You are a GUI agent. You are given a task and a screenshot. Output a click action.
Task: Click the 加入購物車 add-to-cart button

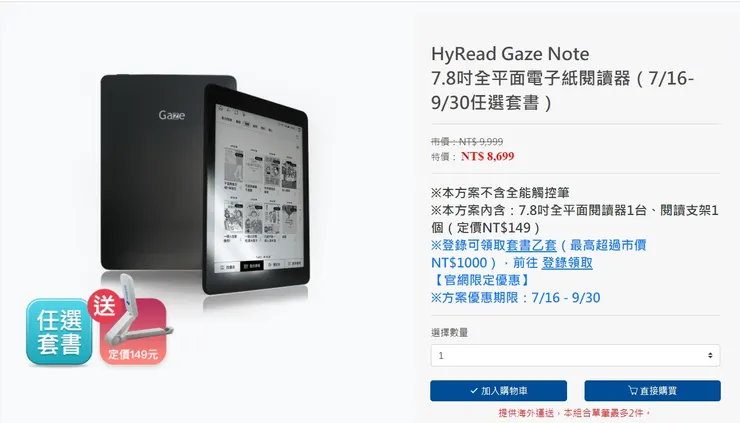pos(498,391)
